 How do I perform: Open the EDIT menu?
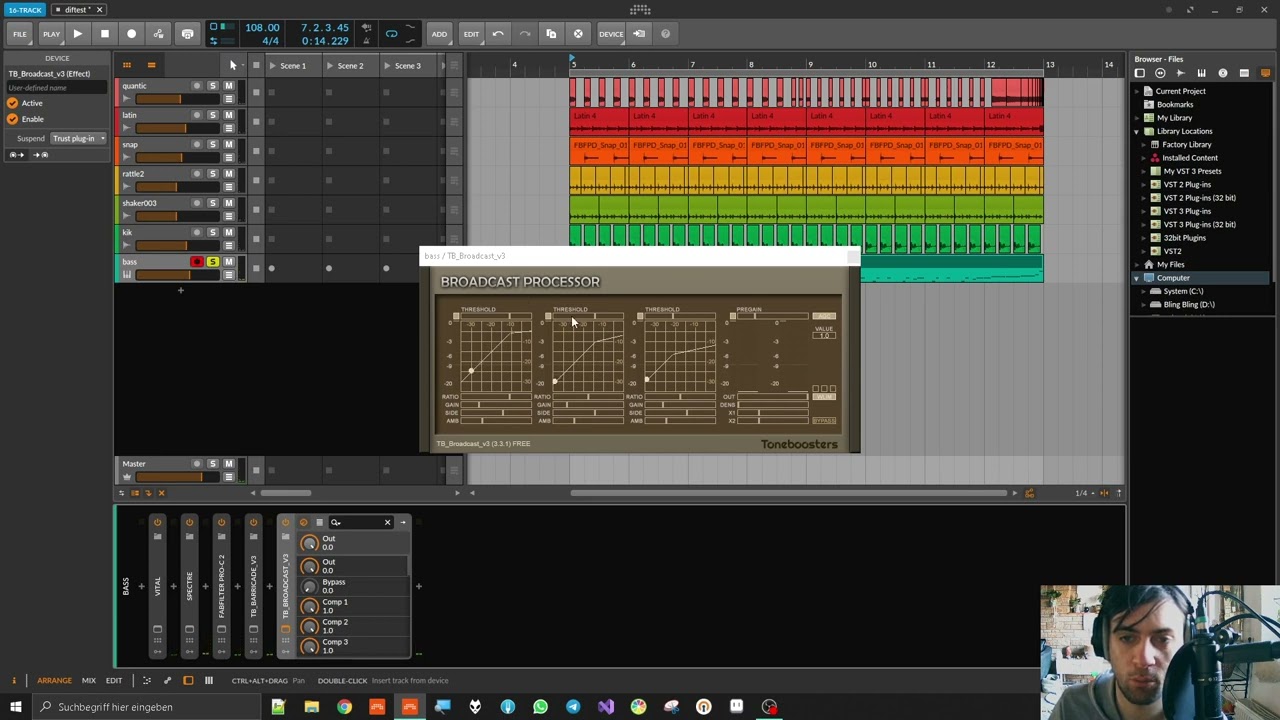coord(471,34)
